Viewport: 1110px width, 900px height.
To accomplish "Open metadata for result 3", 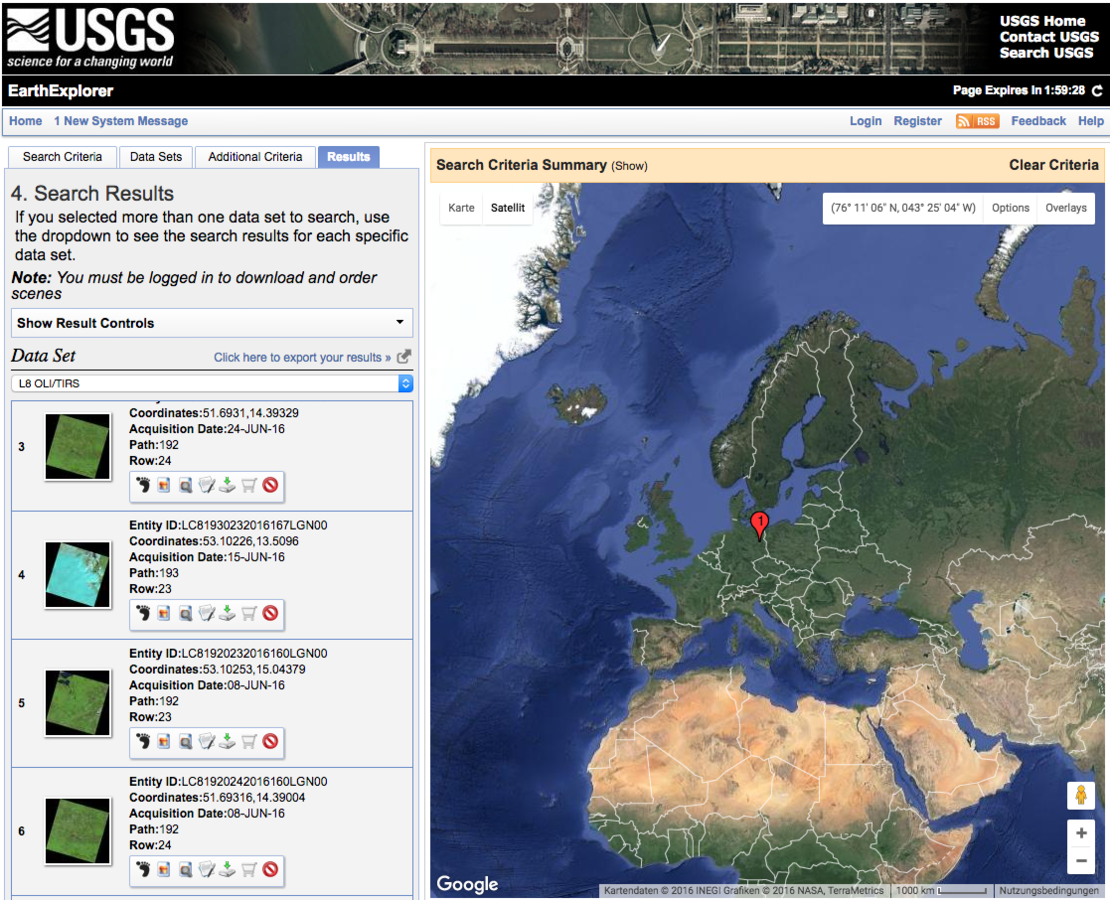I will tap(207, 485).
